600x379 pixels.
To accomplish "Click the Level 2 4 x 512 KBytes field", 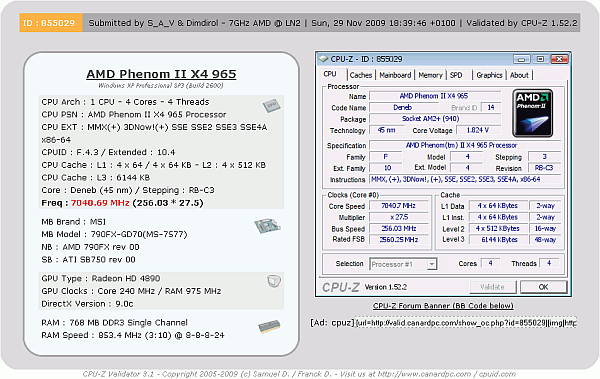I will (x=499, y=229).
